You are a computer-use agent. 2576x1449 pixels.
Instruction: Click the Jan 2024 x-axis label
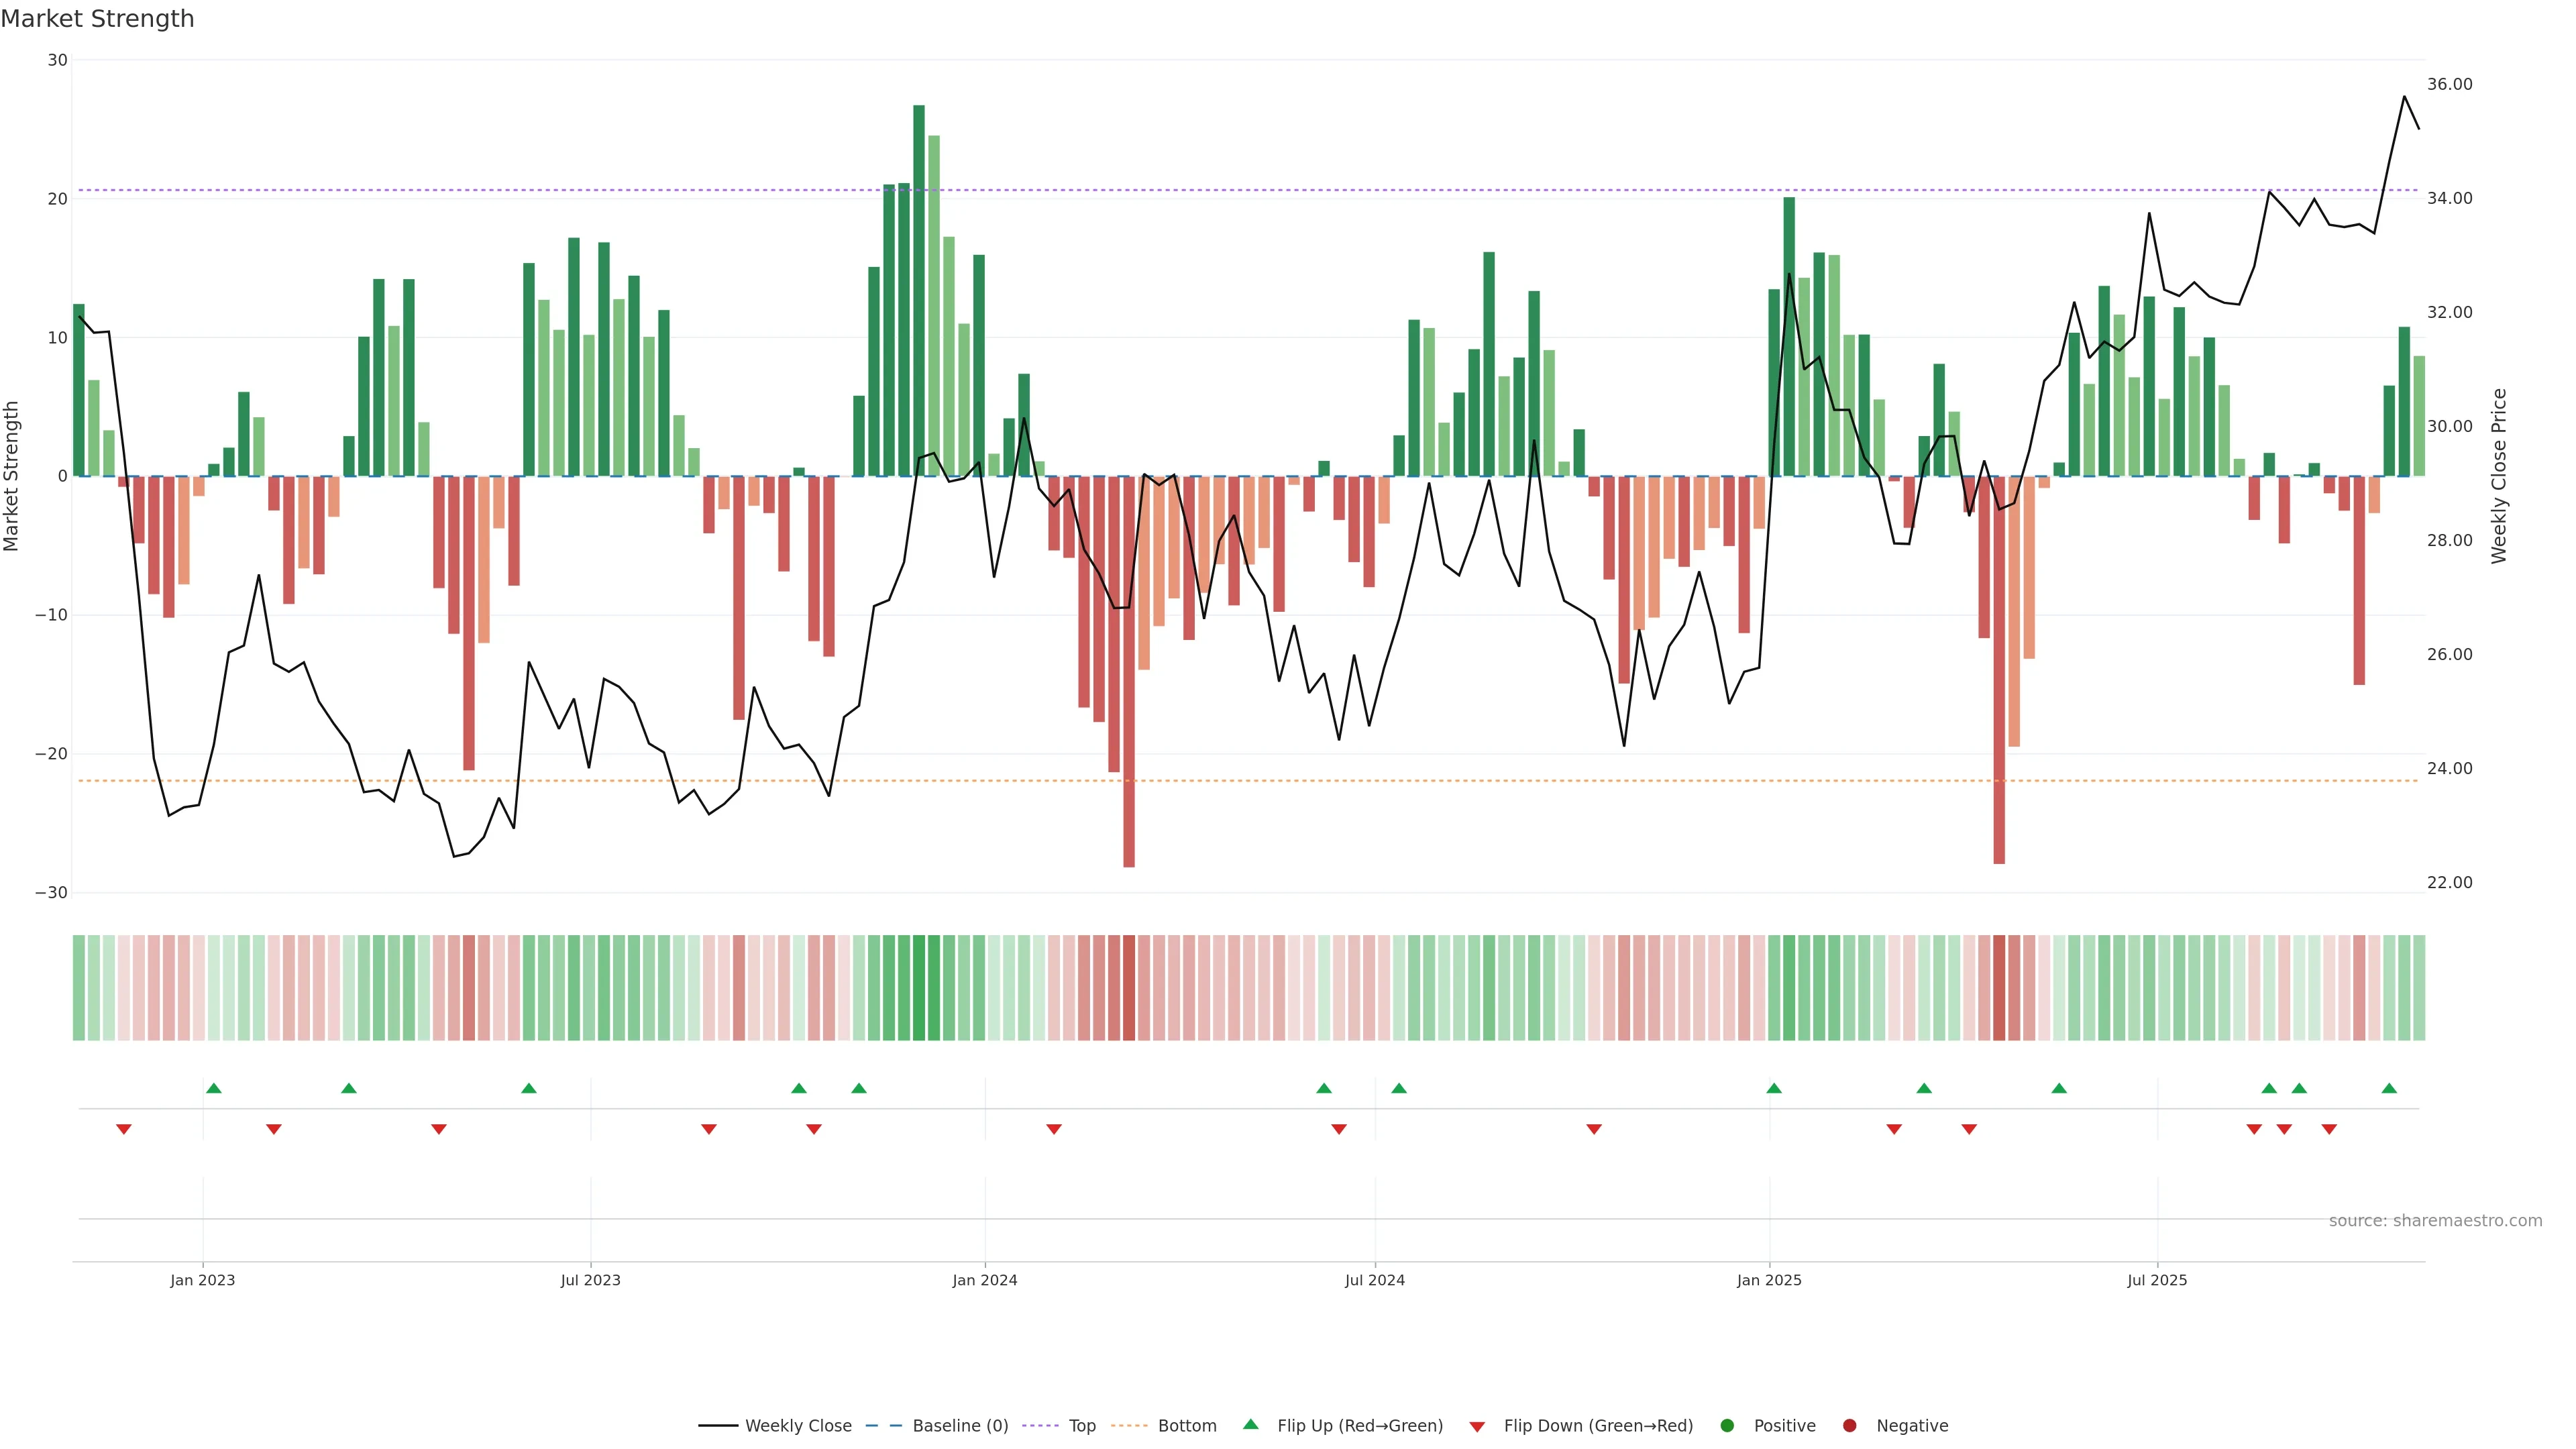click(984, 1280)
